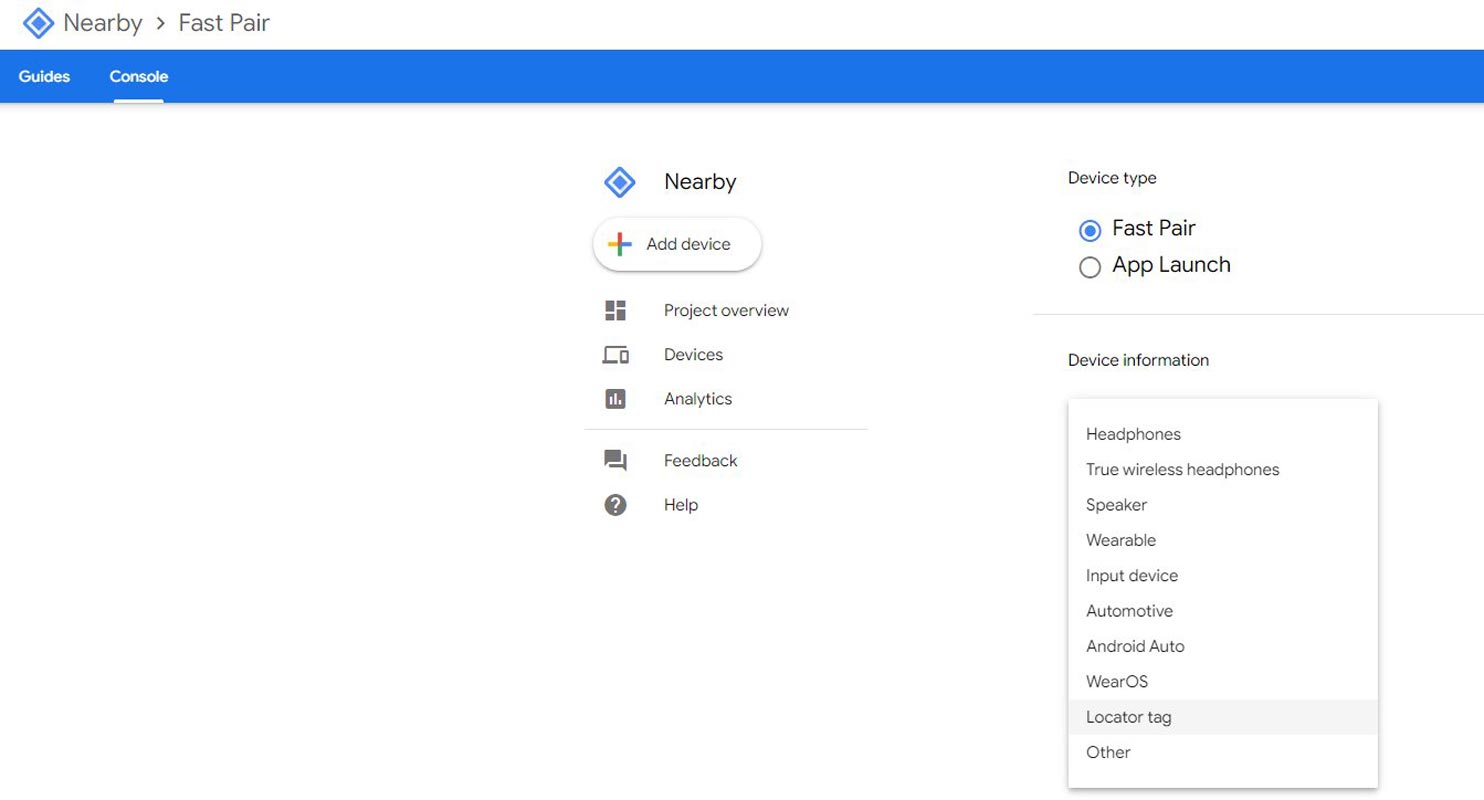Choose Android Auto from the list
Viewport: 1484px width, 800px height.
1223,646
